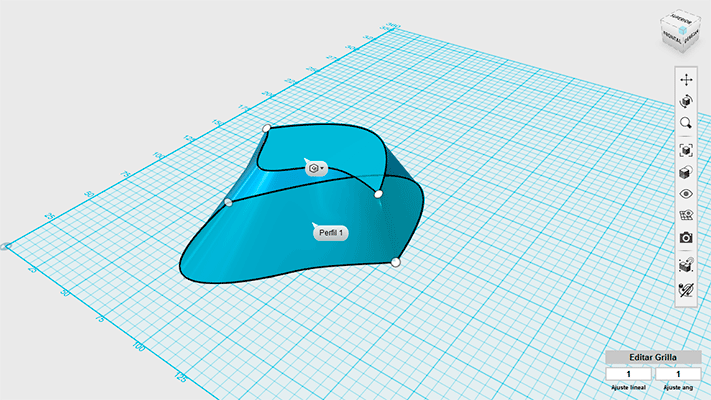Image resolution: width=711 pixels, height=400 pixels.
Task: Select the left middle white handle point
Action: [229, 202]
